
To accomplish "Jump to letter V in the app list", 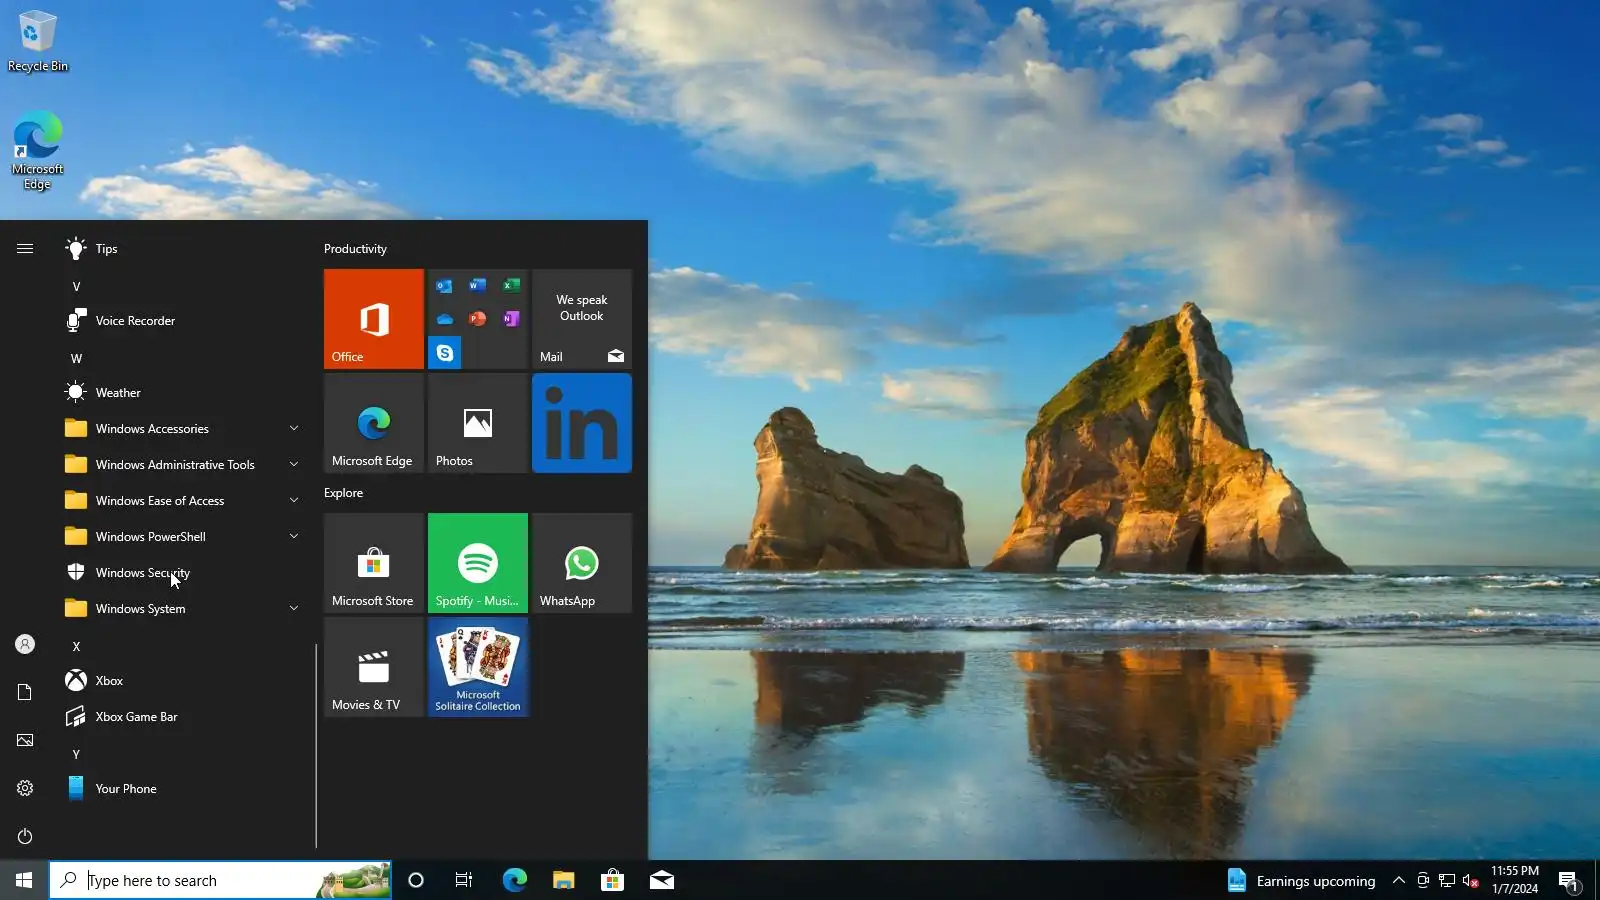I will pyautogui.click(x=76, y=287).
